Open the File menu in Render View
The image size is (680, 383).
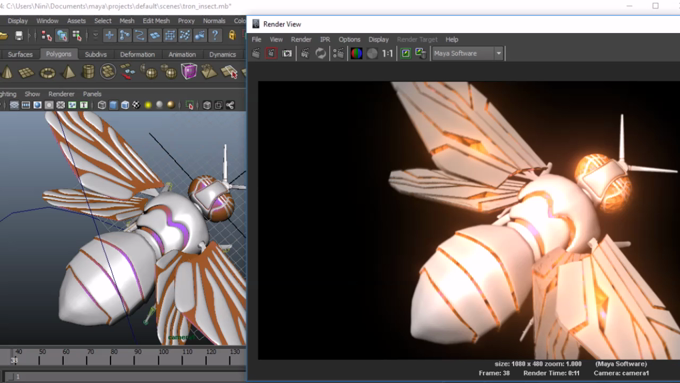(x=256, y=39)
